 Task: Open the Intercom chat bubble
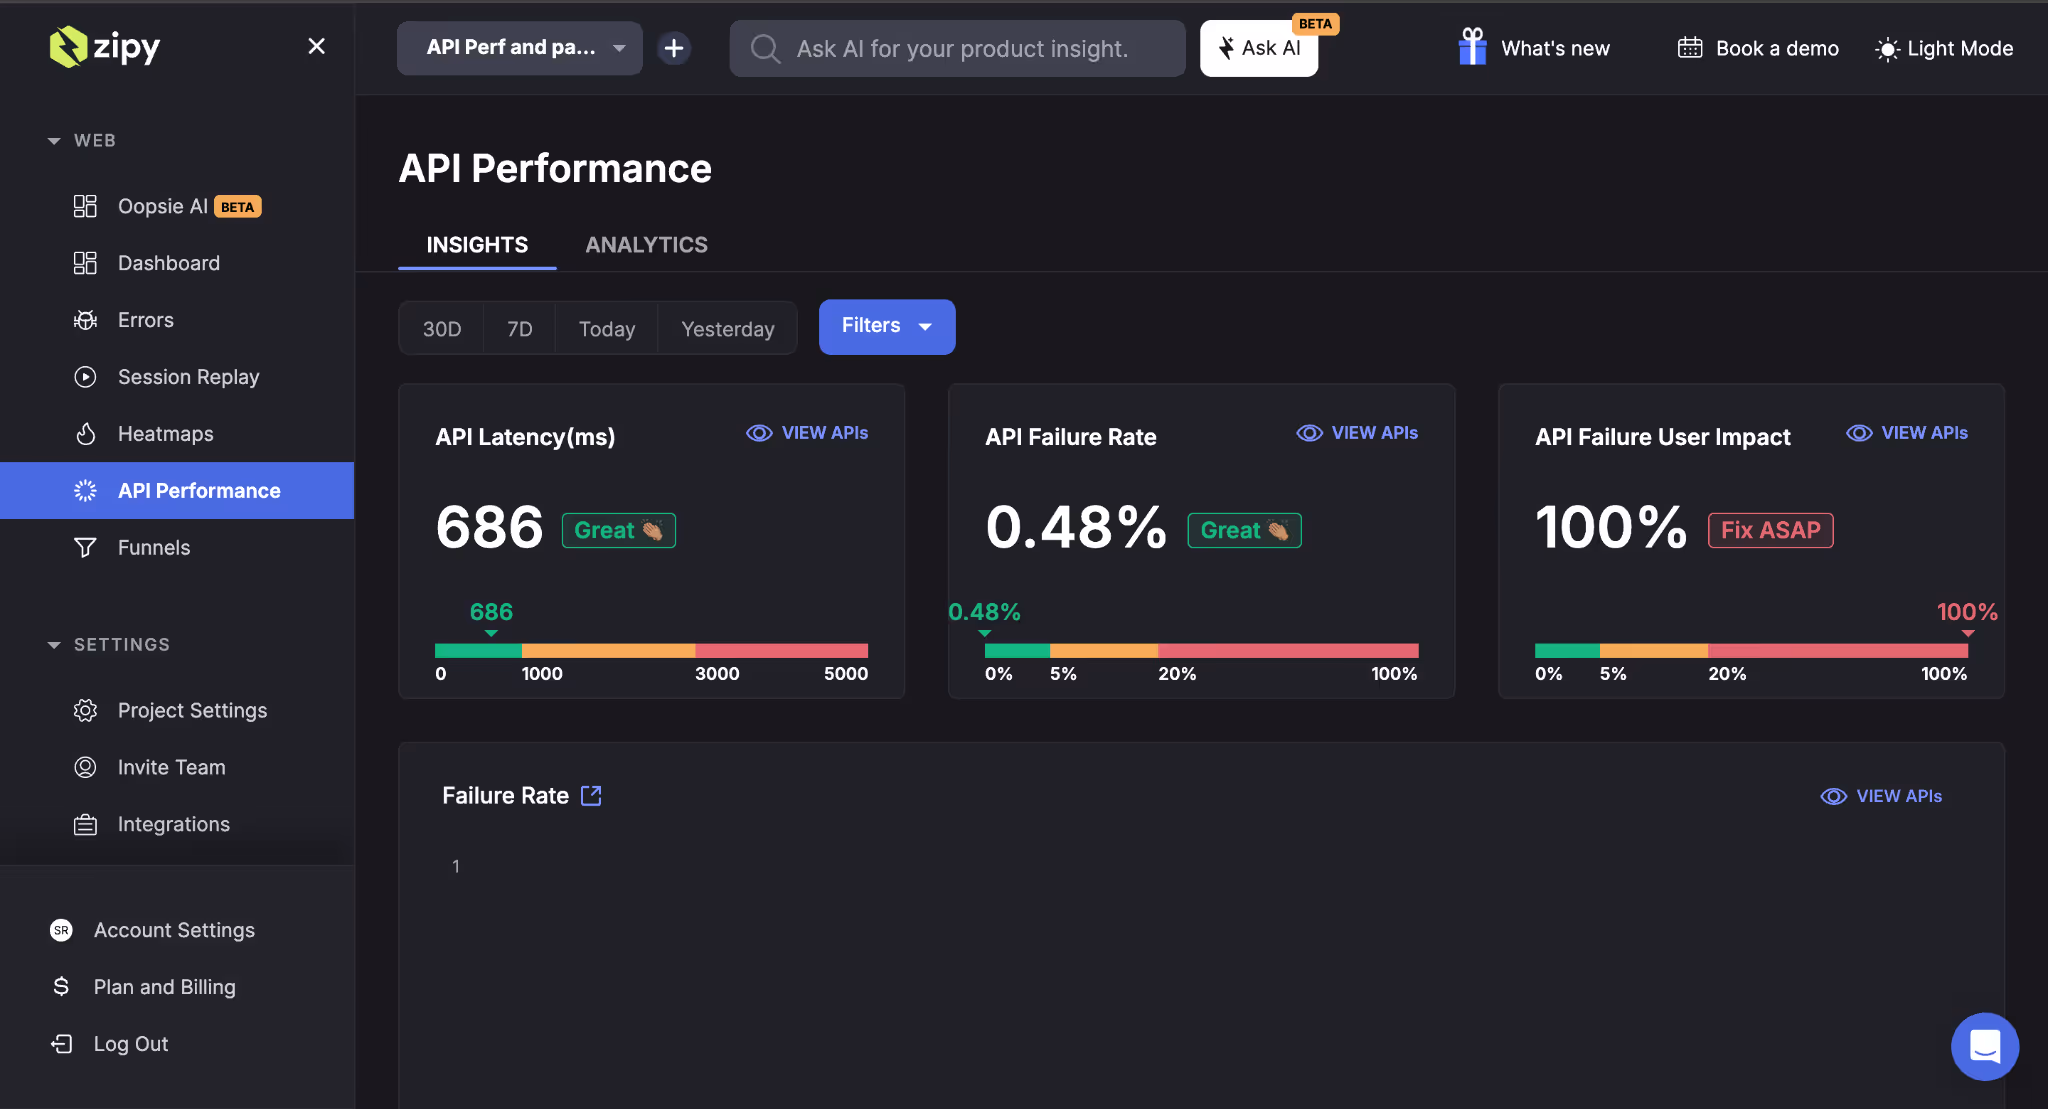tap(1984, 1046)
